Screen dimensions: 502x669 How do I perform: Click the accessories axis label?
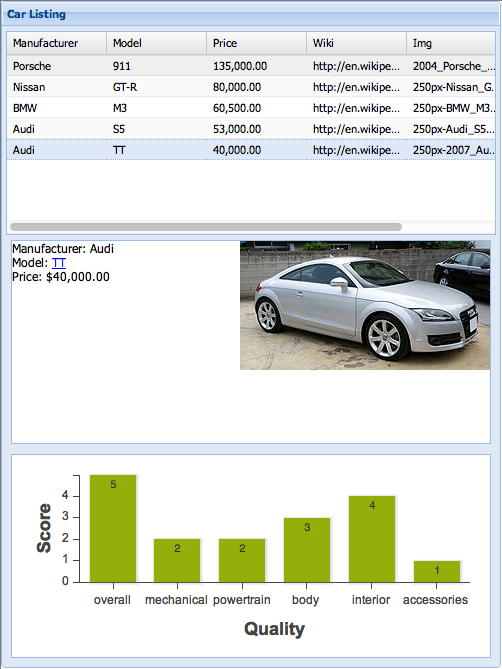pyautogui.click(x=435, y=600)
